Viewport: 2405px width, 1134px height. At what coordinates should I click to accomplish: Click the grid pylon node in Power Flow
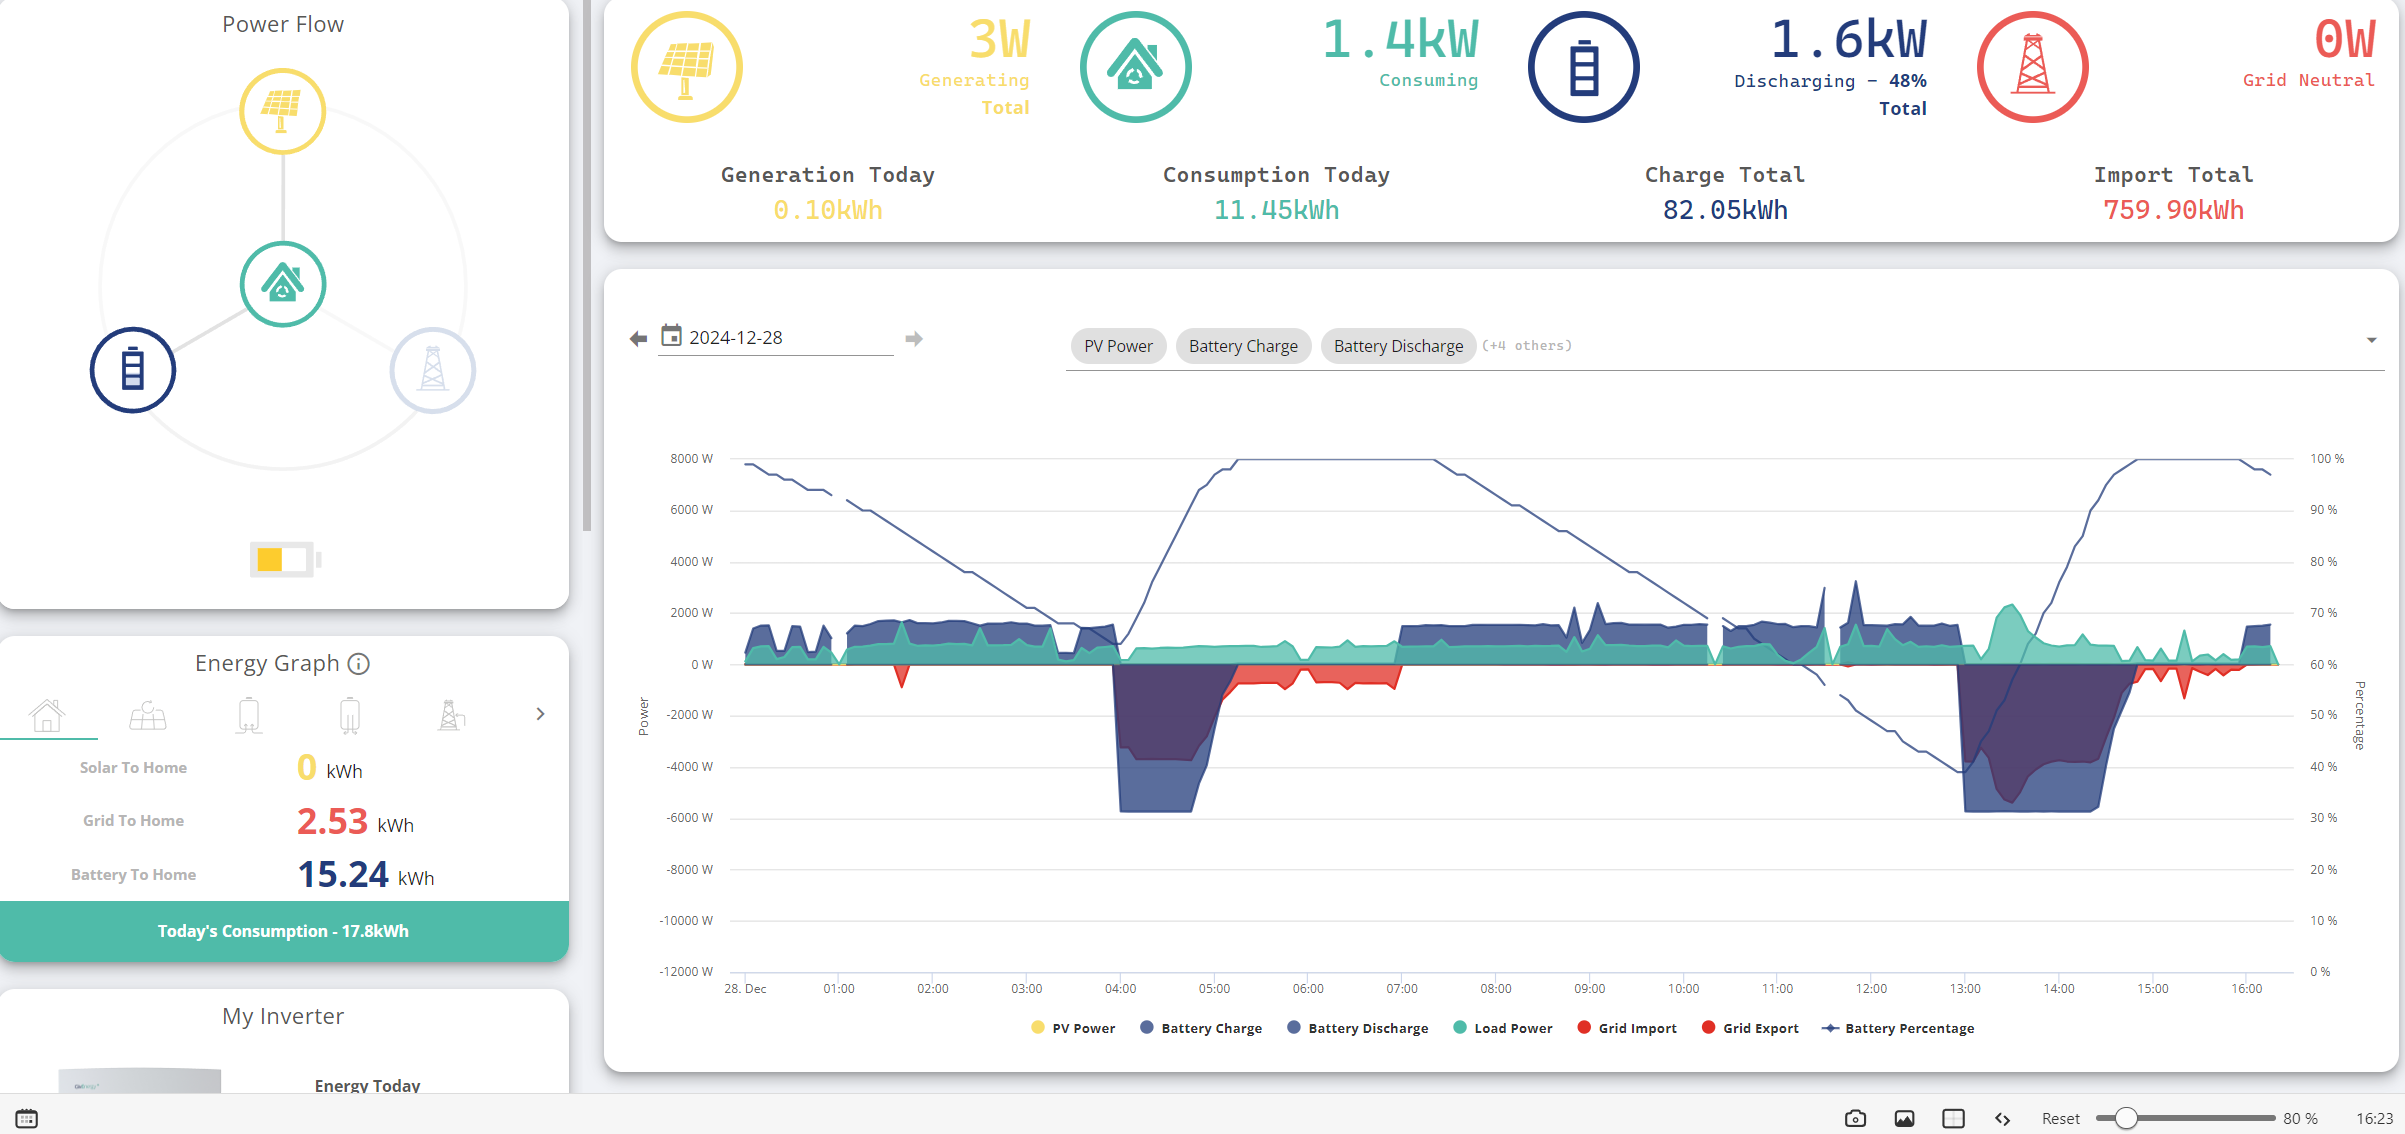coord(433,370)
